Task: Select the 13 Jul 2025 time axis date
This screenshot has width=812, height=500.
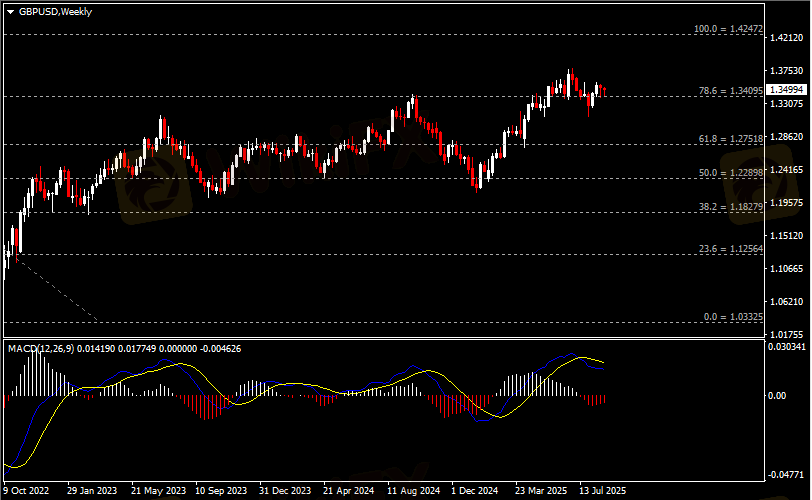Action: coord(602,491)
